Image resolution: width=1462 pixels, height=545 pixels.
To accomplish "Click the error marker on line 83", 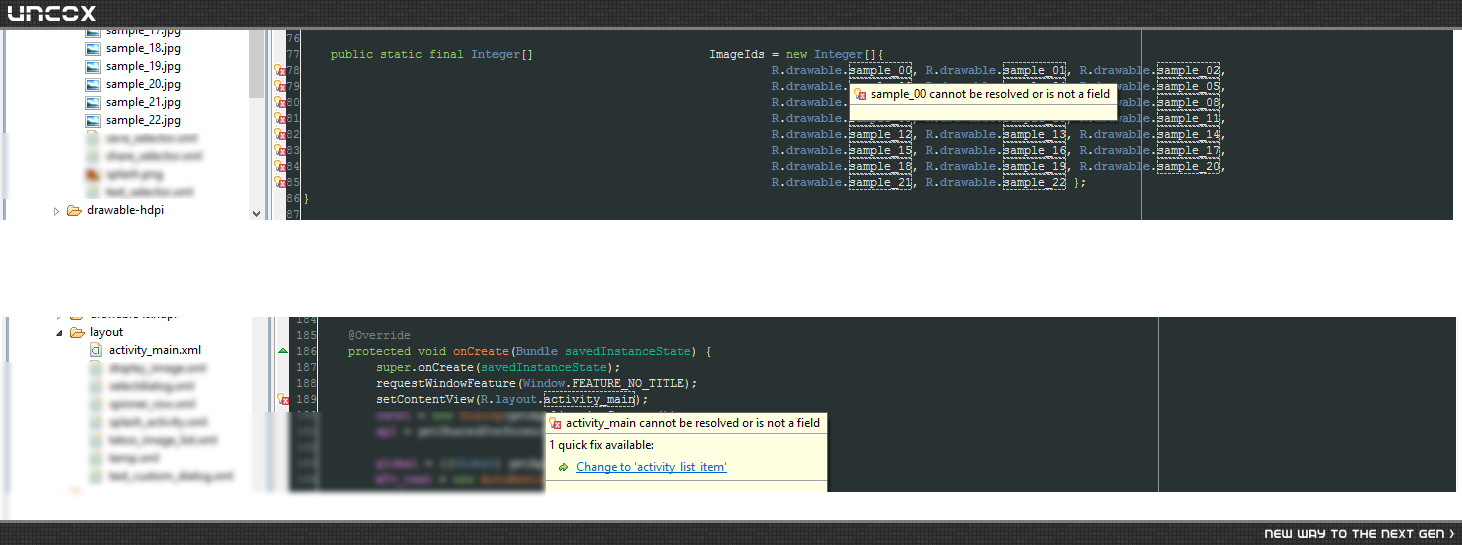I will 281,151.
